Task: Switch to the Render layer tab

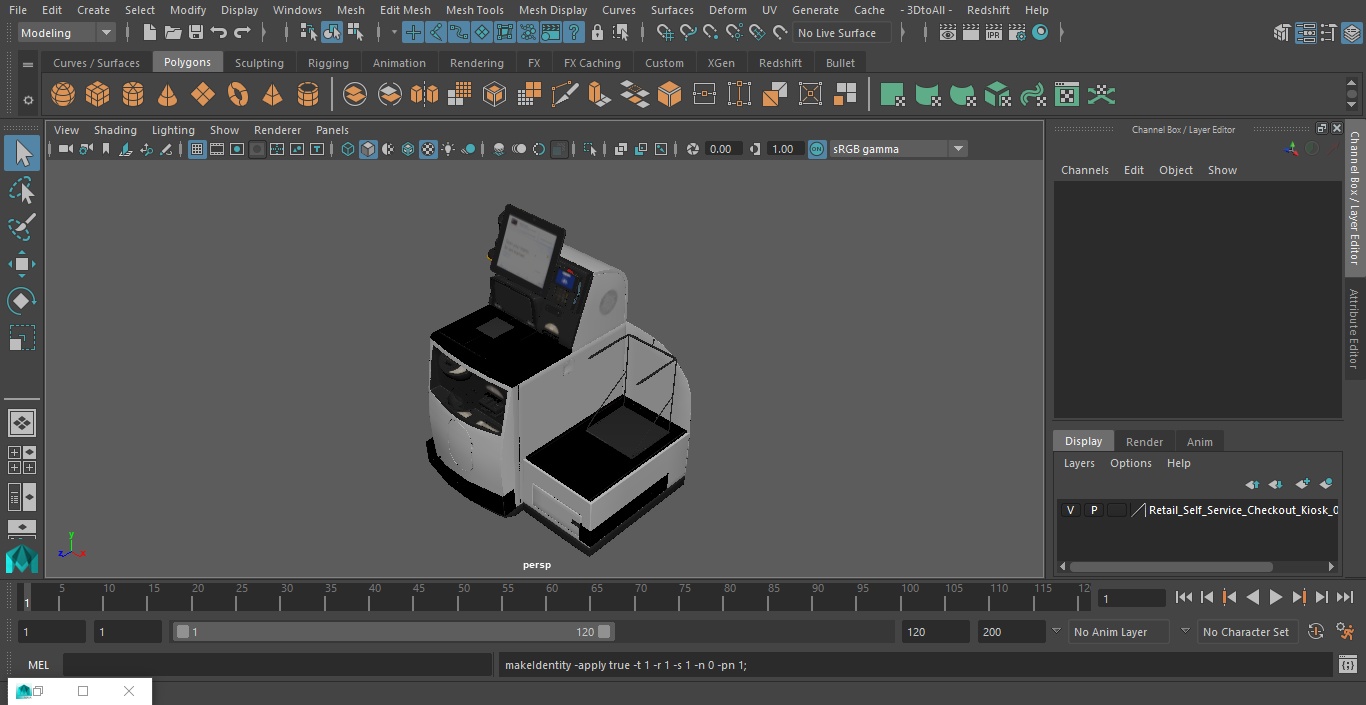Action: pyautogui.click(x=1144, y=442)
